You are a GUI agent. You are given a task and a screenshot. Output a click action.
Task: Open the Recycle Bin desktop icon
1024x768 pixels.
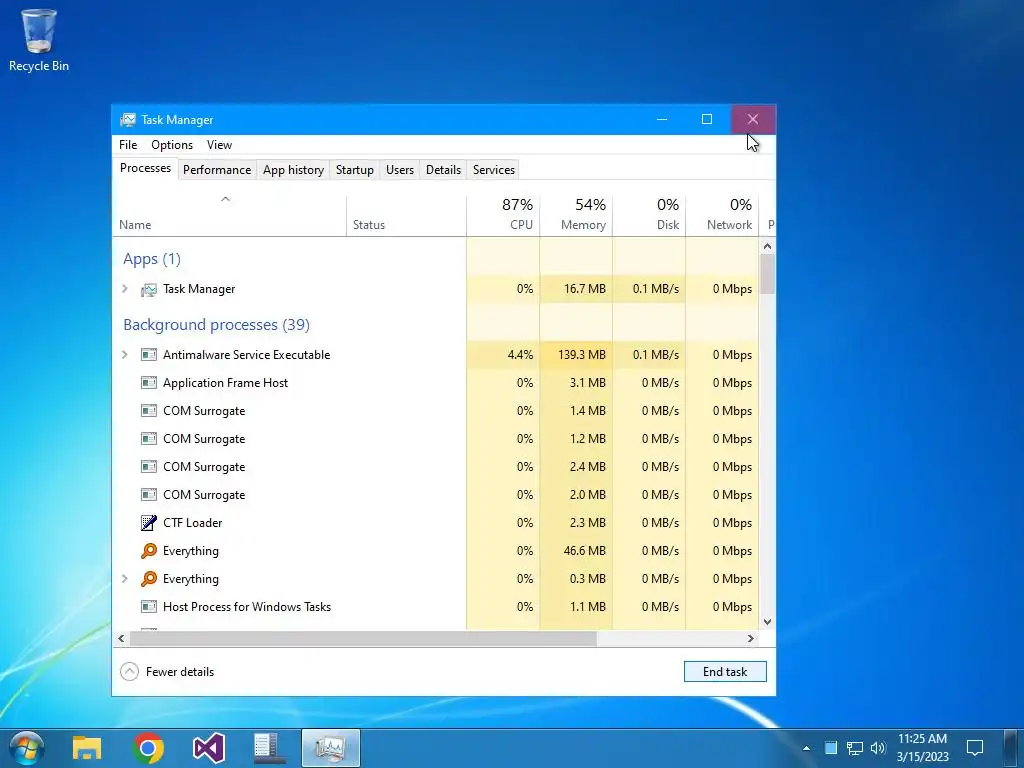(x=39, y=40)
